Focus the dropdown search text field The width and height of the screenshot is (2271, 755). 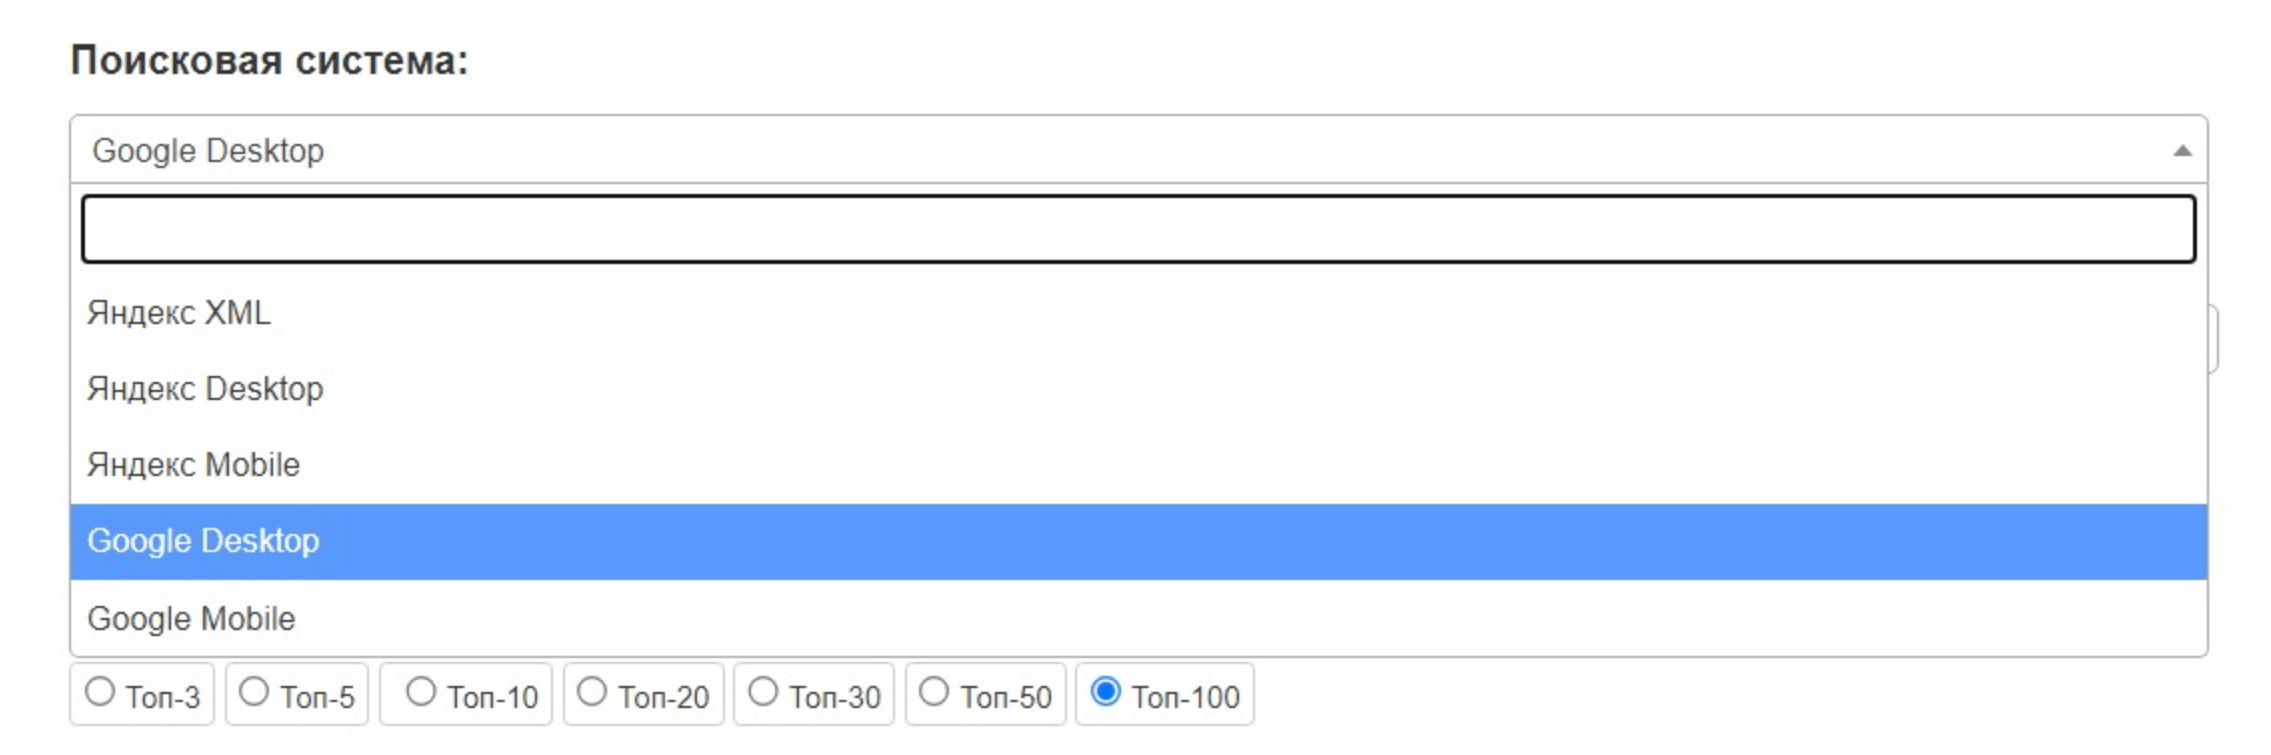[x=1138, y=230]
